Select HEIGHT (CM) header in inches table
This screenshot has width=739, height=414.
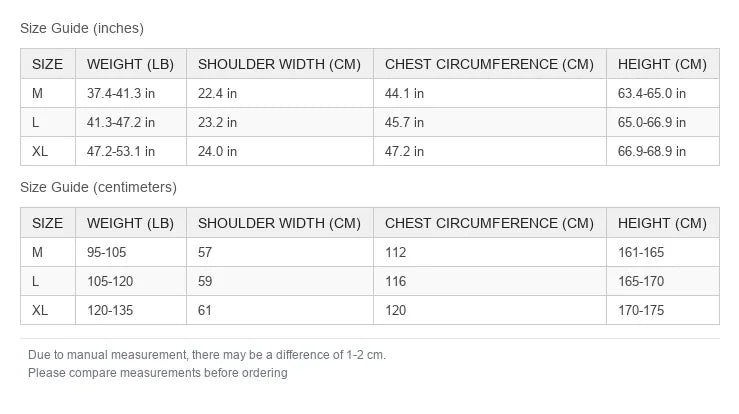pyautogui.click(x=663, y=64)
